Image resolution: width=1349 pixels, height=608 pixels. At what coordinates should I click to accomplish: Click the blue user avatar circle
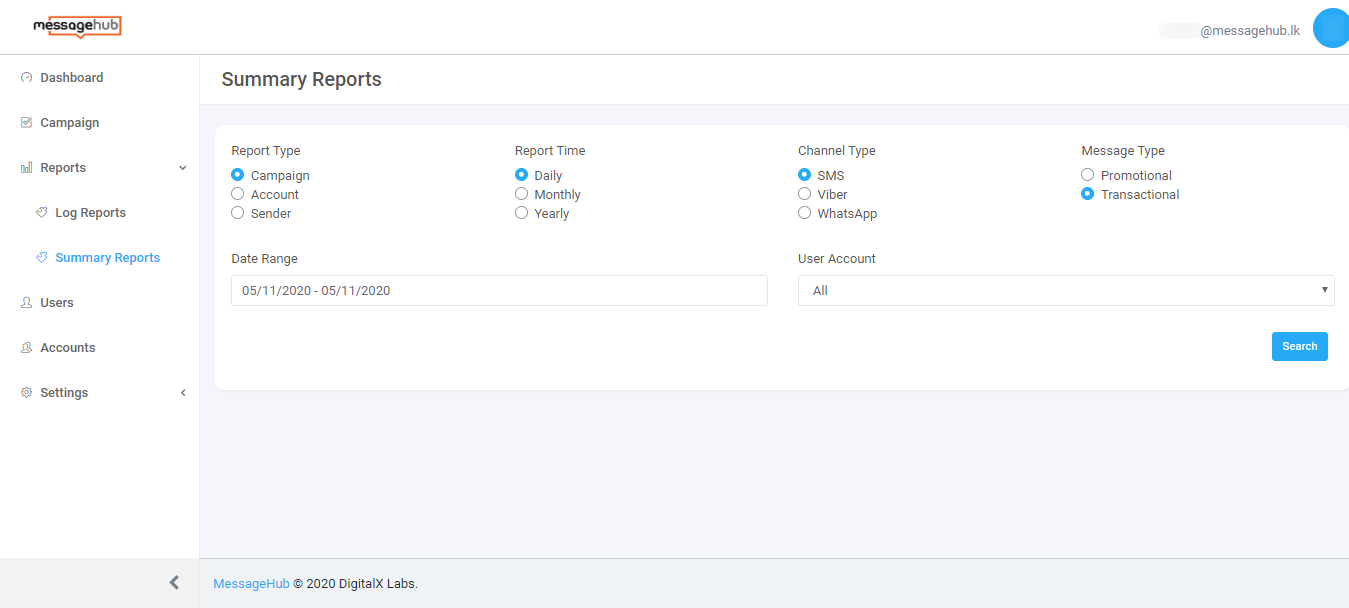coord(1331,28)
